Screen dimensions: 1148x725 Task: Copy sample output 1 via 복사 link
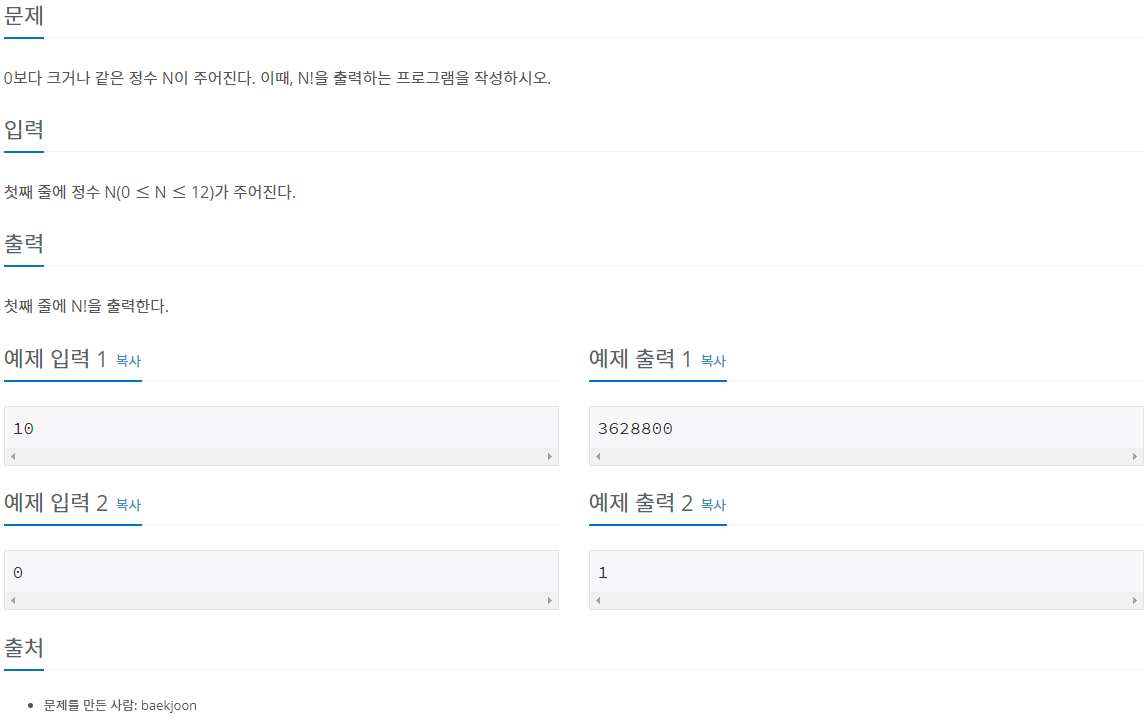click(x=713, y=361)
